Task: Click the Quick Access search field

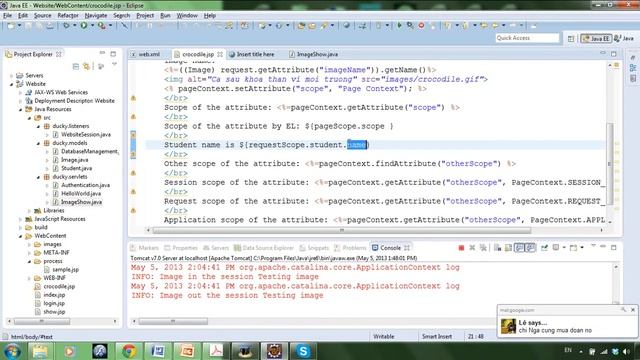Action: click(527, 38)
